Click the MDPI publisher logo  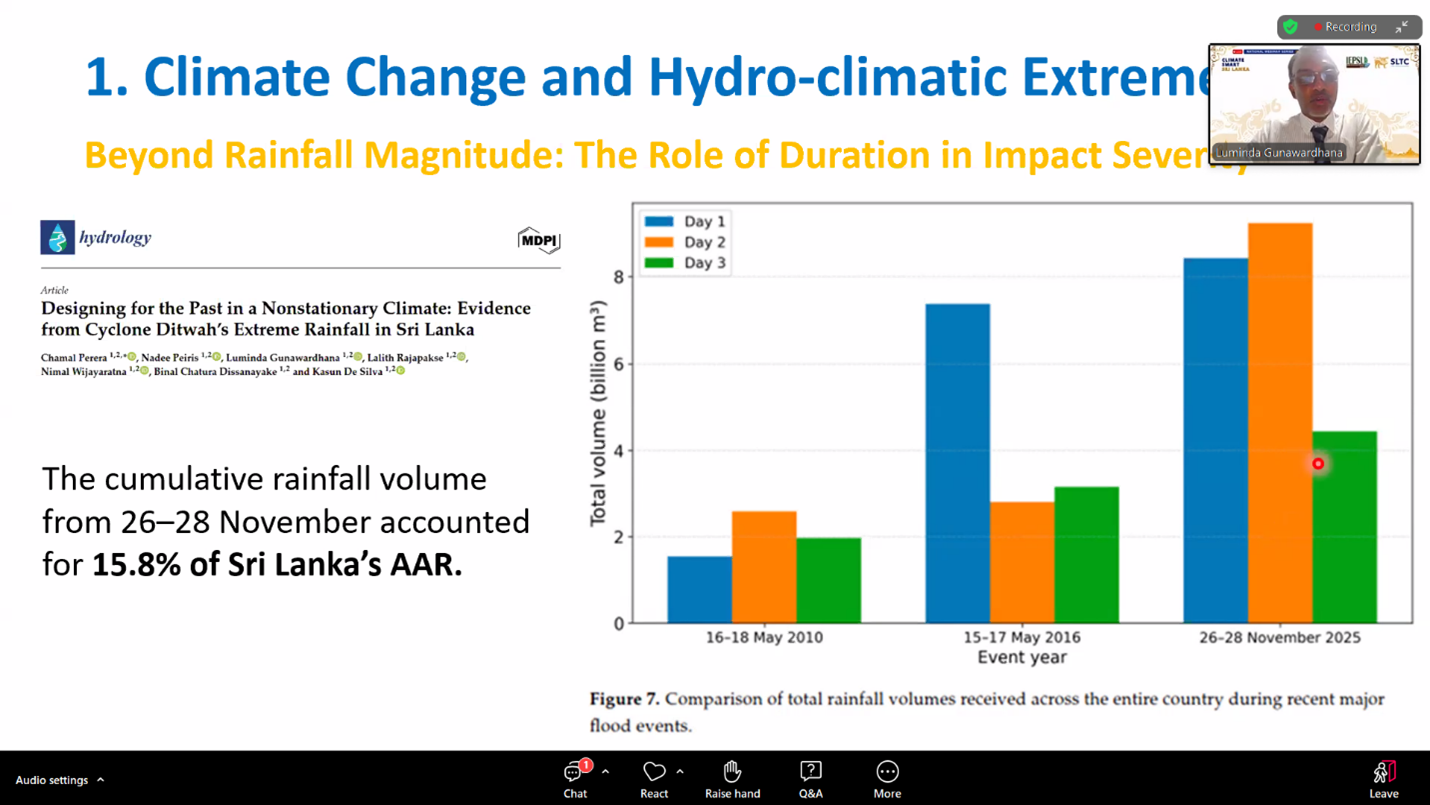pyautogui.click(x=538, y=240)
